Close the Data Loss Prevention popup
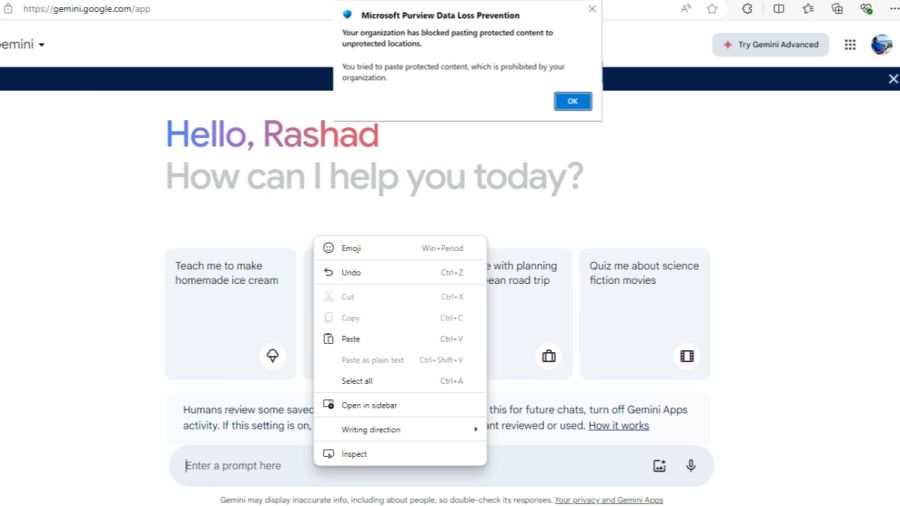The height and width of the screenshot is (506, 900). click(592, 9)
